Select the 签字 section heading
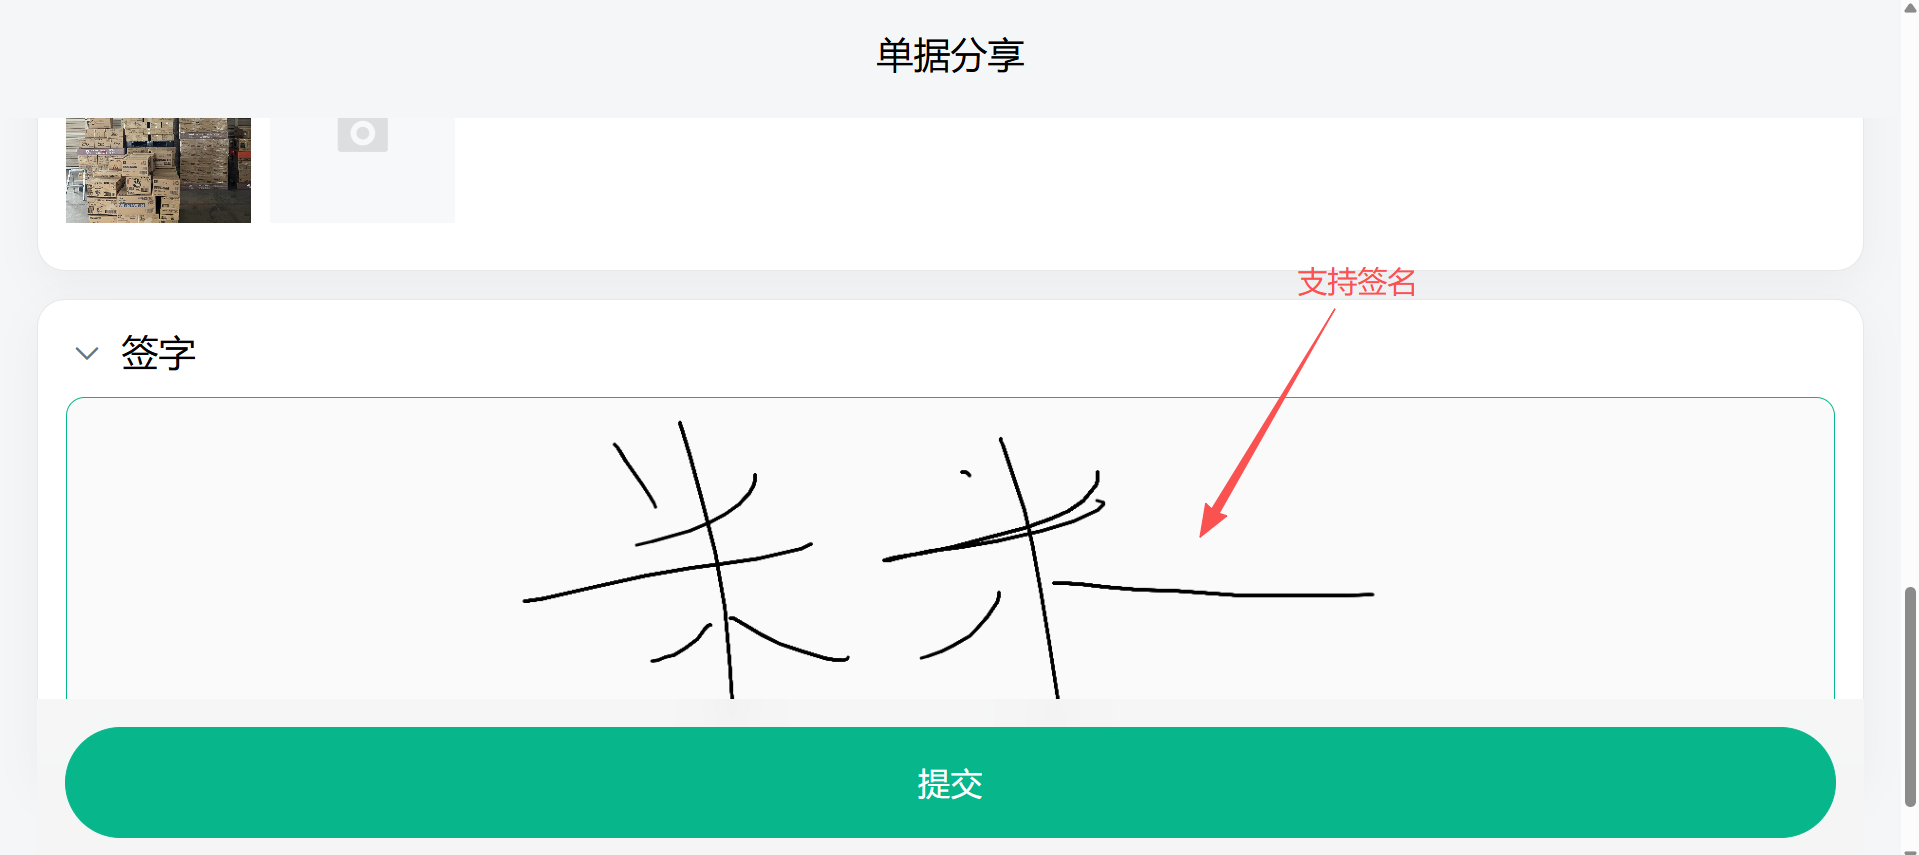 click(x=158, y=353)
